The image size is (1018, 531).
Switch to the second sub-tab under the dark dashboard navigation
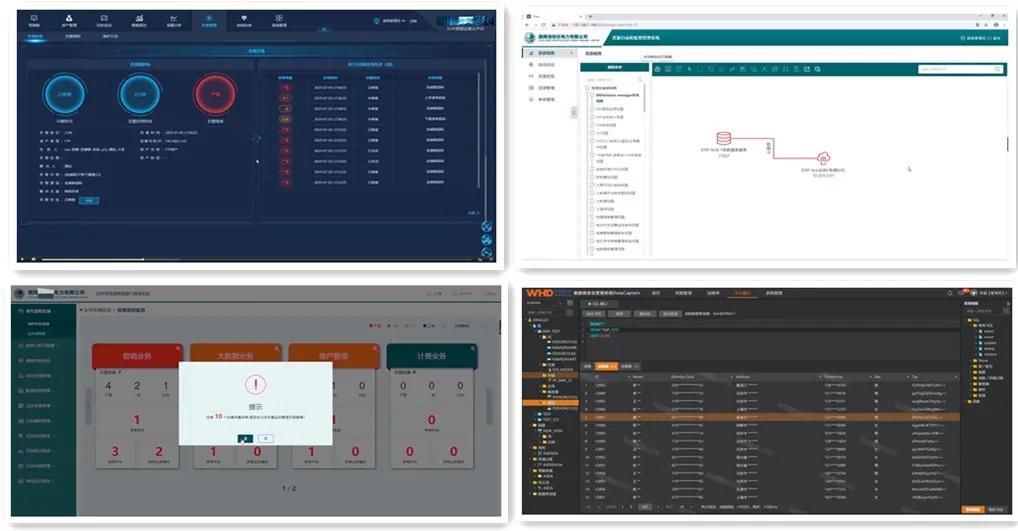72,36
